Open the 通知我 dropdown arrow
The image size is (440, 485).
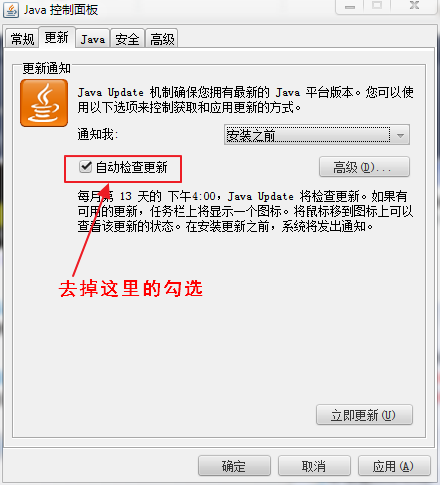[x=400, y=135]
